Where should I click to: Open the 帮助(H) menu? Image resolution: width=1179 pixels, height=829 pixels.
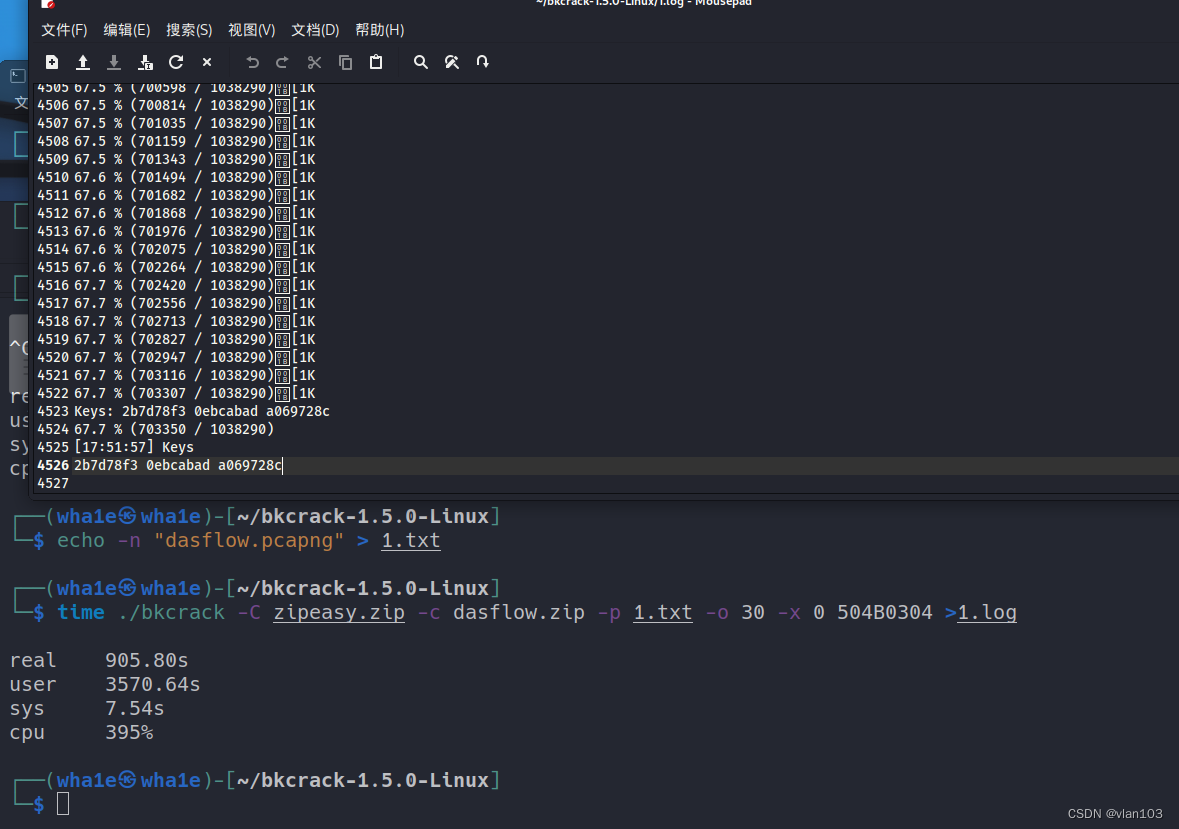pos(379,30)
